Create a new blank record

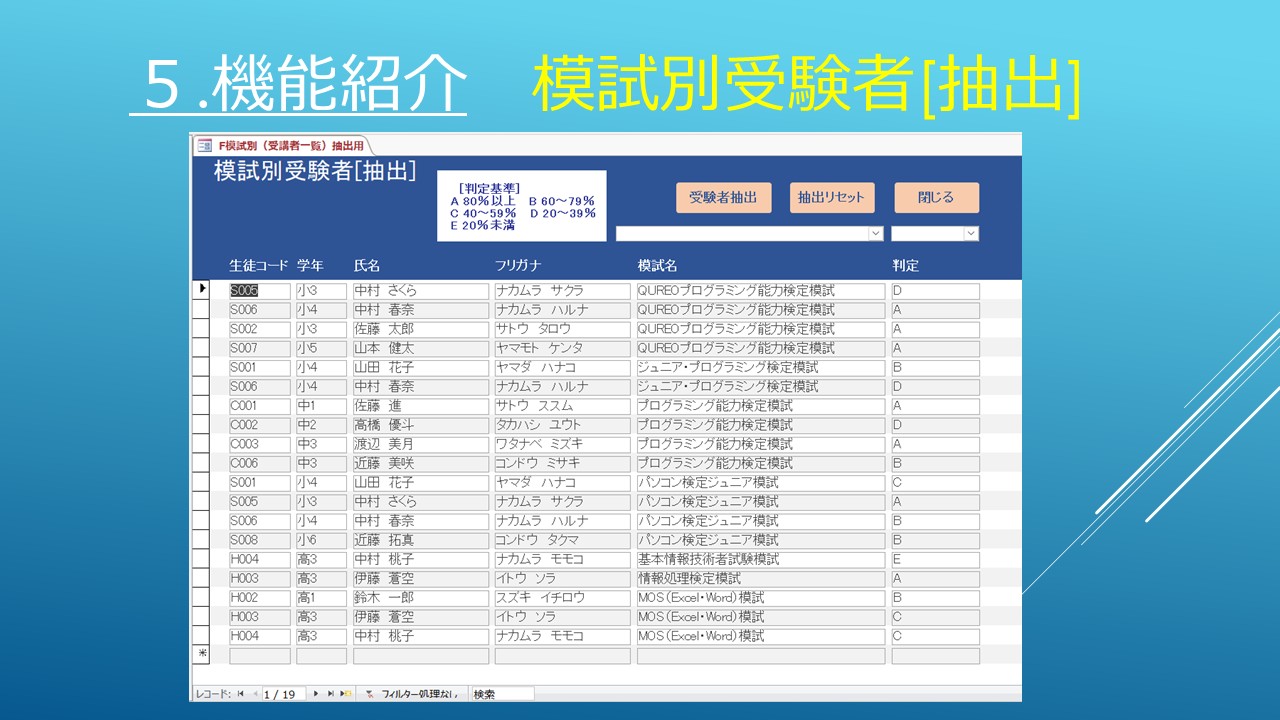coord(345,693)
